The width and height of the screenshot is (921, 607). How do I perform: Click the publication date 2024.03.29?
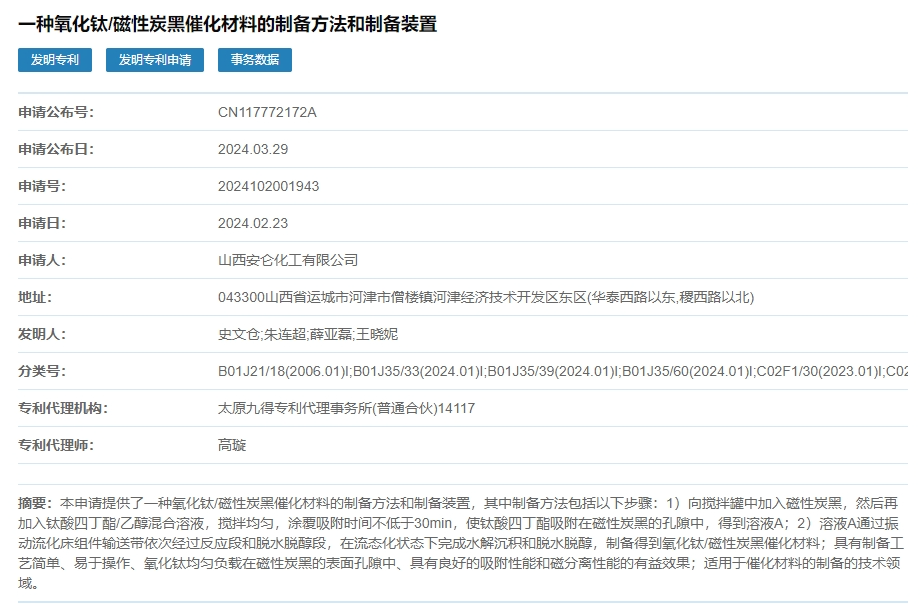pos(253,149)
